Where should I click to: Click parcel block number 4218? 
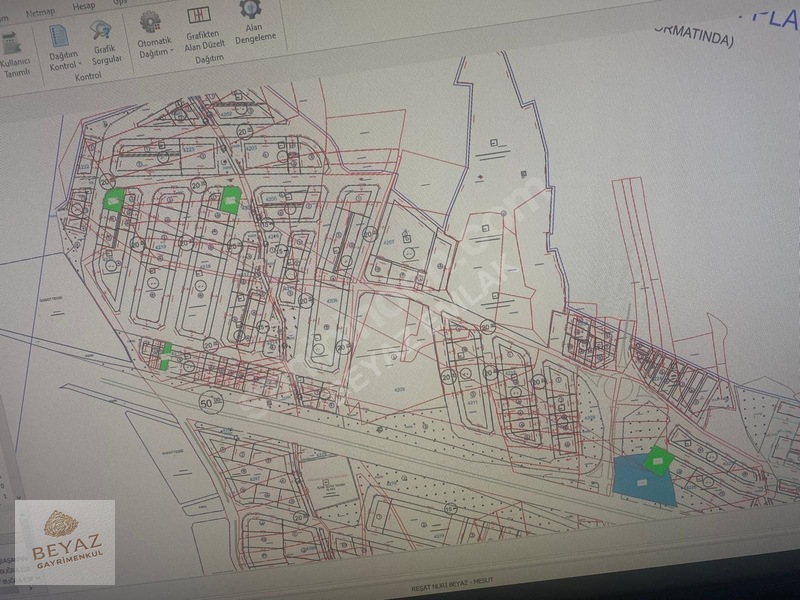205,266
